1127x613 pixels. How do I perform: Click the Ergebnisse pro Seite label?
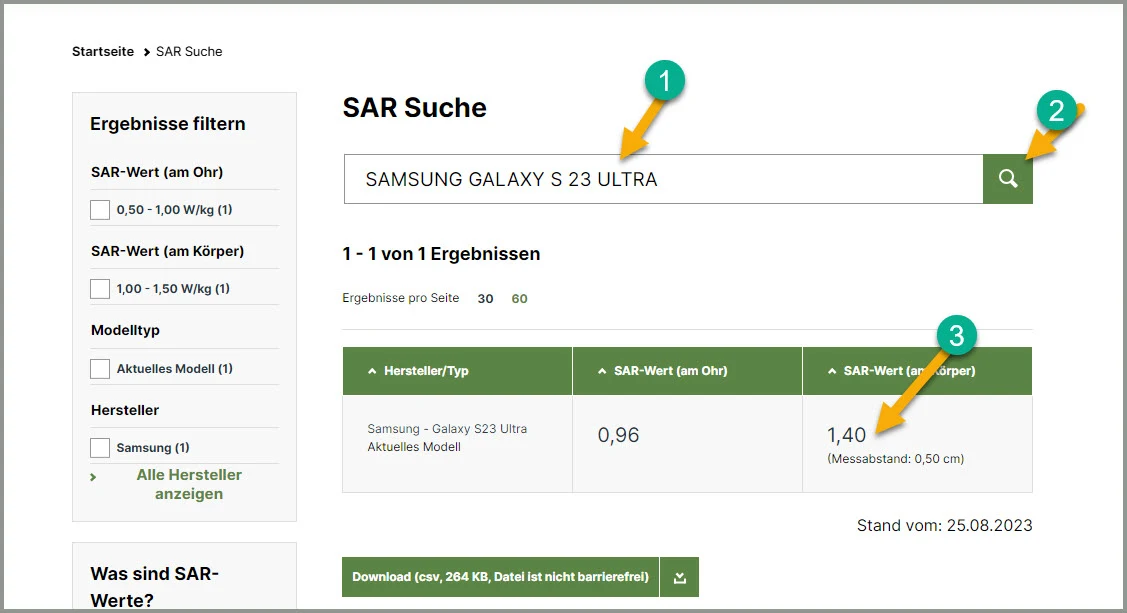(400, 298)
